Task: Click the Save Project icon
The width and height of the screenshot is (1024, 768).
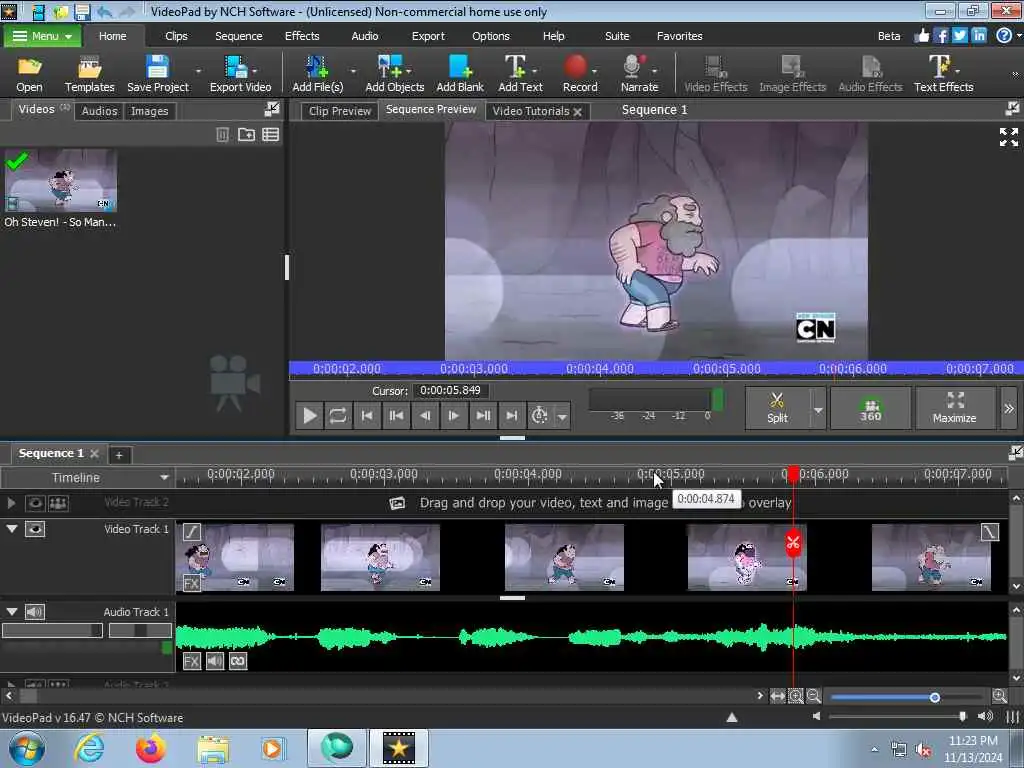Action: [x=157, y=73]
